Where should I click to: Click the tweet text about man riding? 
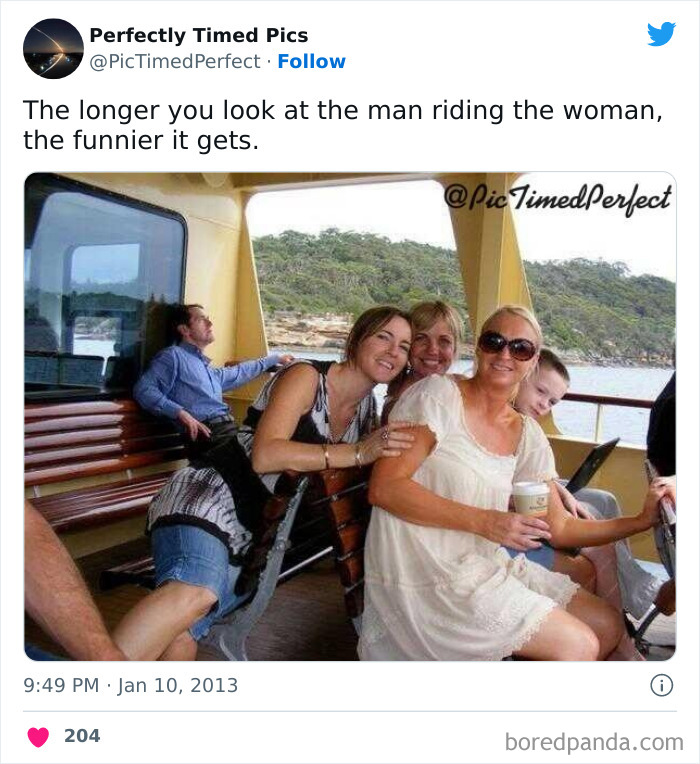click(343, 125)
